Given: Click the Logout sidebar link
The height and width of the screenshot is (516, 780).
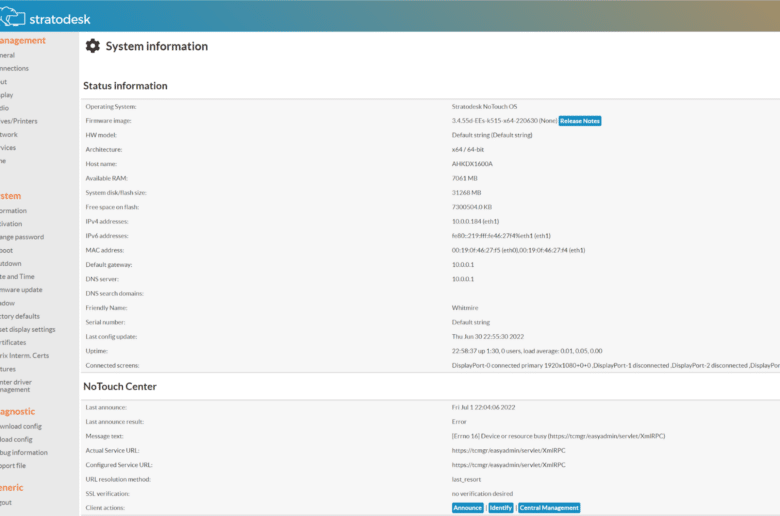Looking at the screenshot, I should (x=6, y=503).
